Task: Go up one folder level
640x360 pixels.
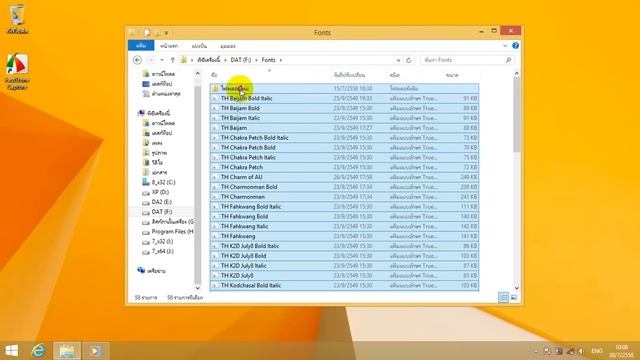Action: pyautogui.click(x=173, y=60)
